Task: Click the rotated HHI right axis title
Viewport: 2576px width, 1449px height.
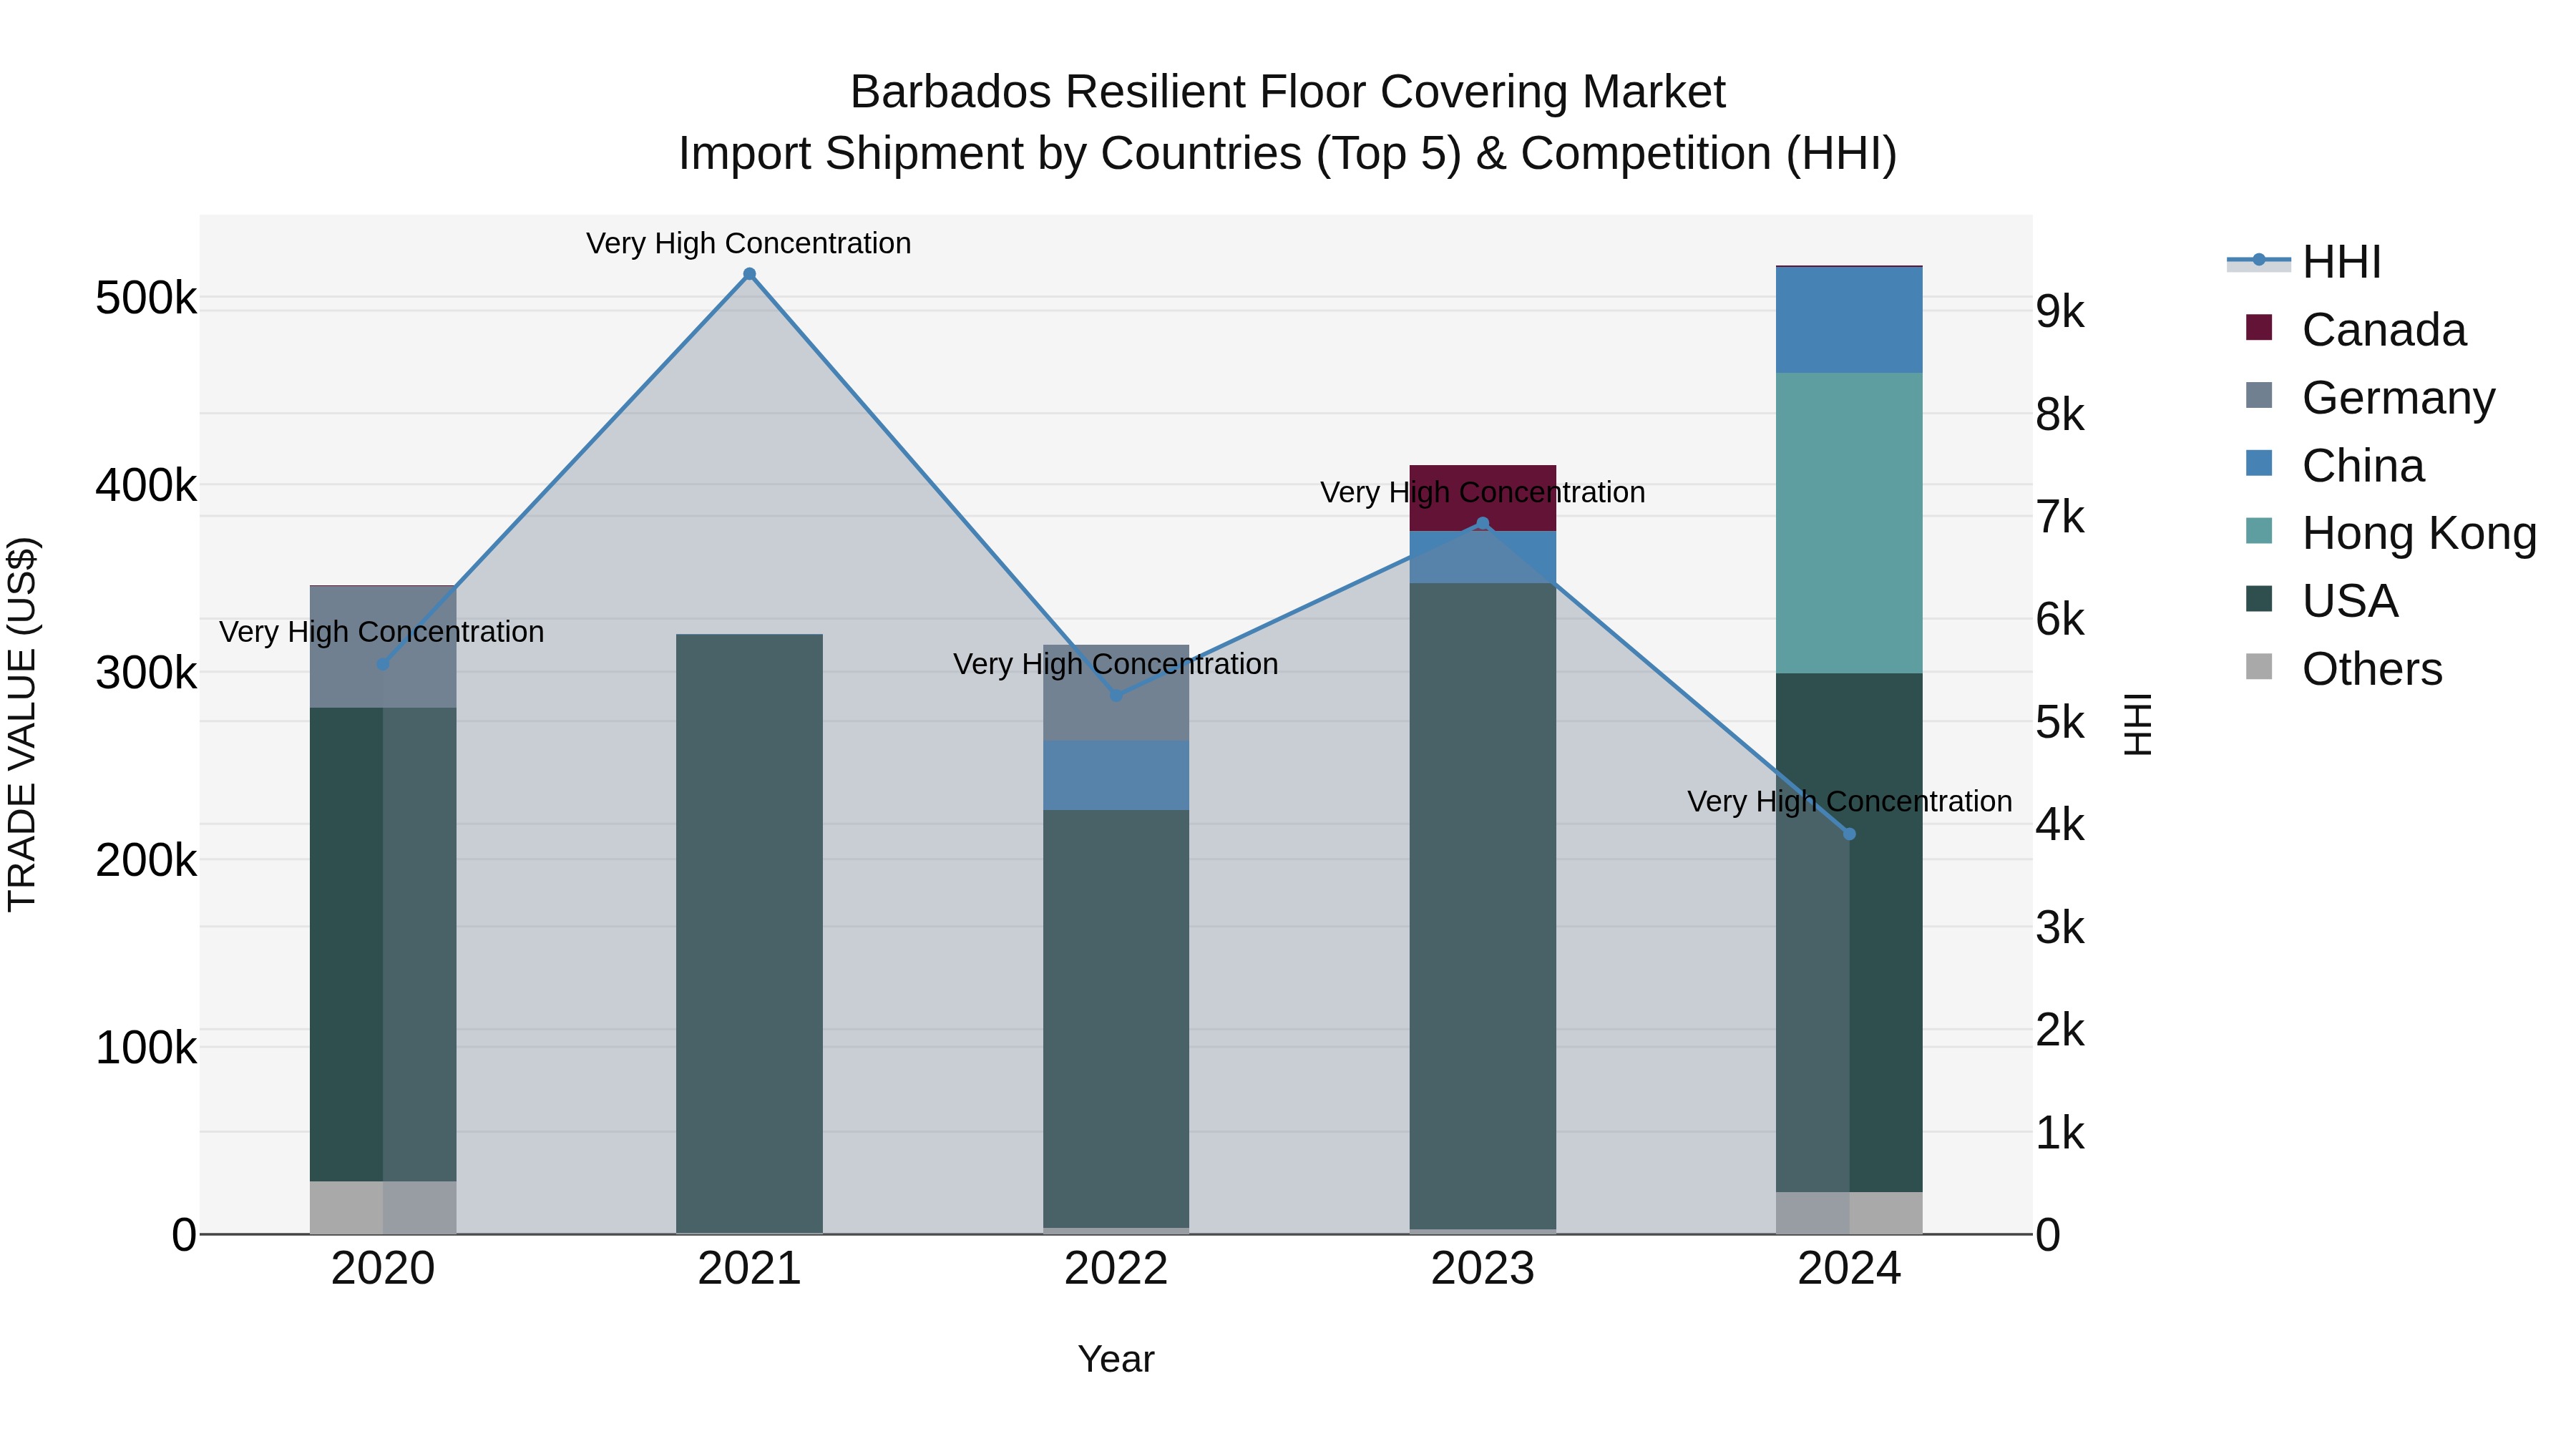Action: click(2137, 725)
